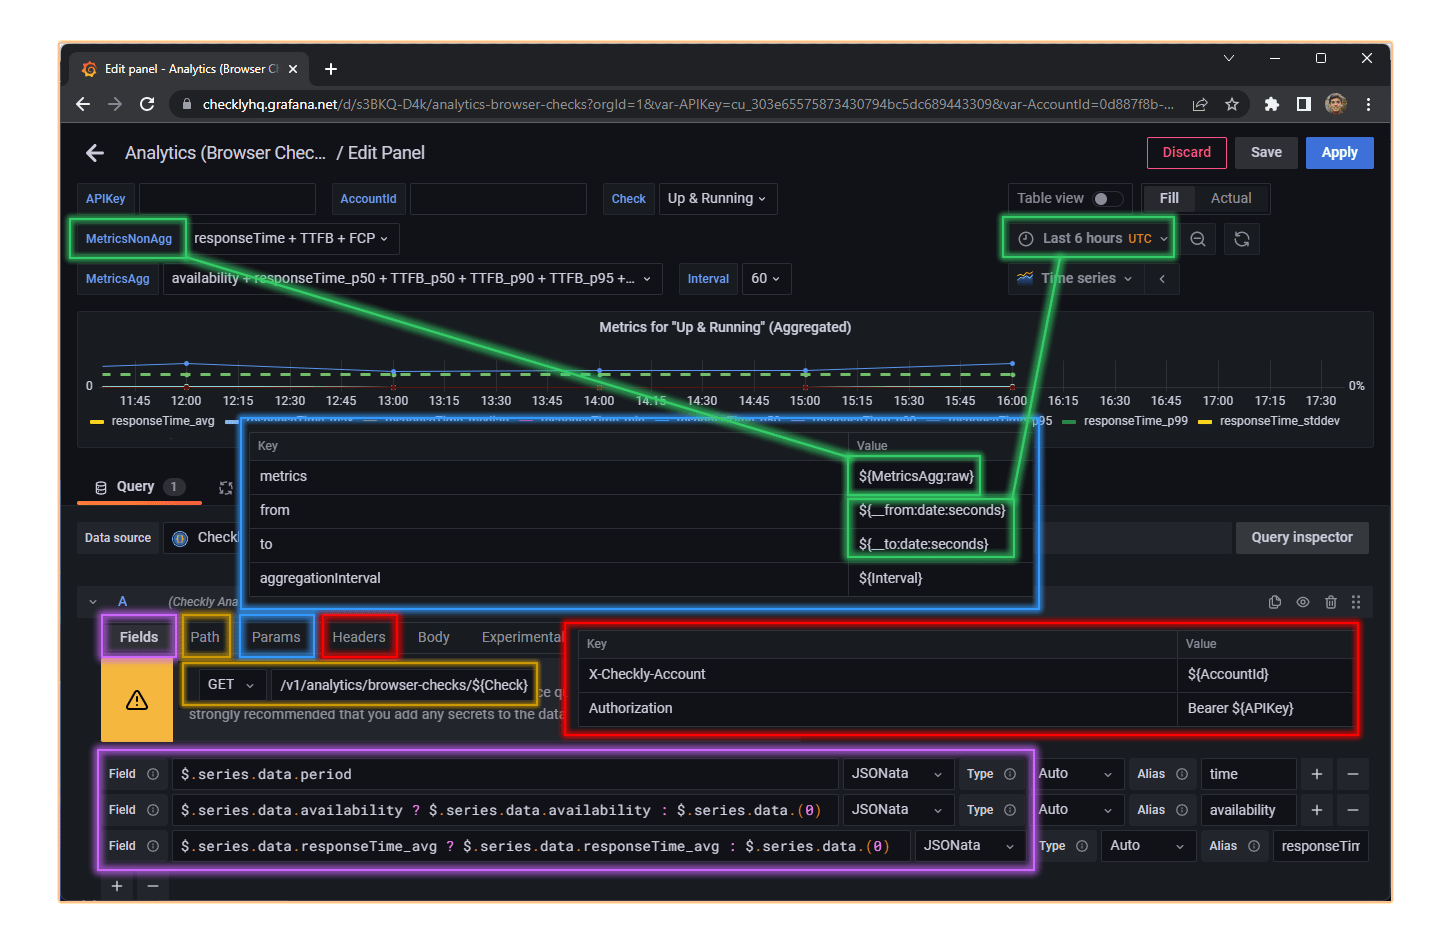Image resolution: width=1450 pixels, height=950 pixels.
Task: Collapse query row A with its chevron
Action: point(93,602)
